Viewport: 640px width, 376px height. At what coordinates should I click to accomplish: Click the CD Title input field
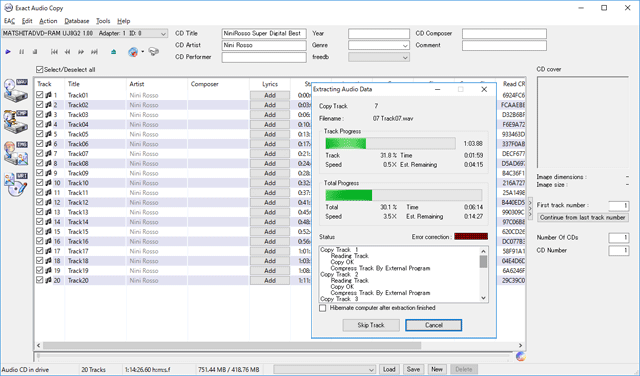tap(264, 33)
